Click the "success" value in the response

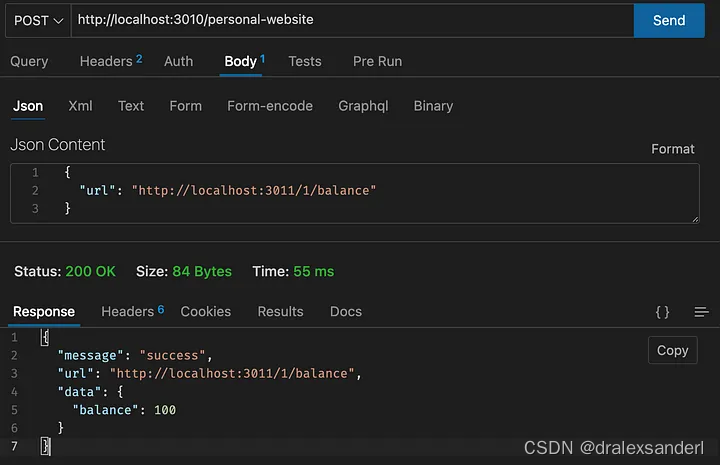click(x=172, y=355)
